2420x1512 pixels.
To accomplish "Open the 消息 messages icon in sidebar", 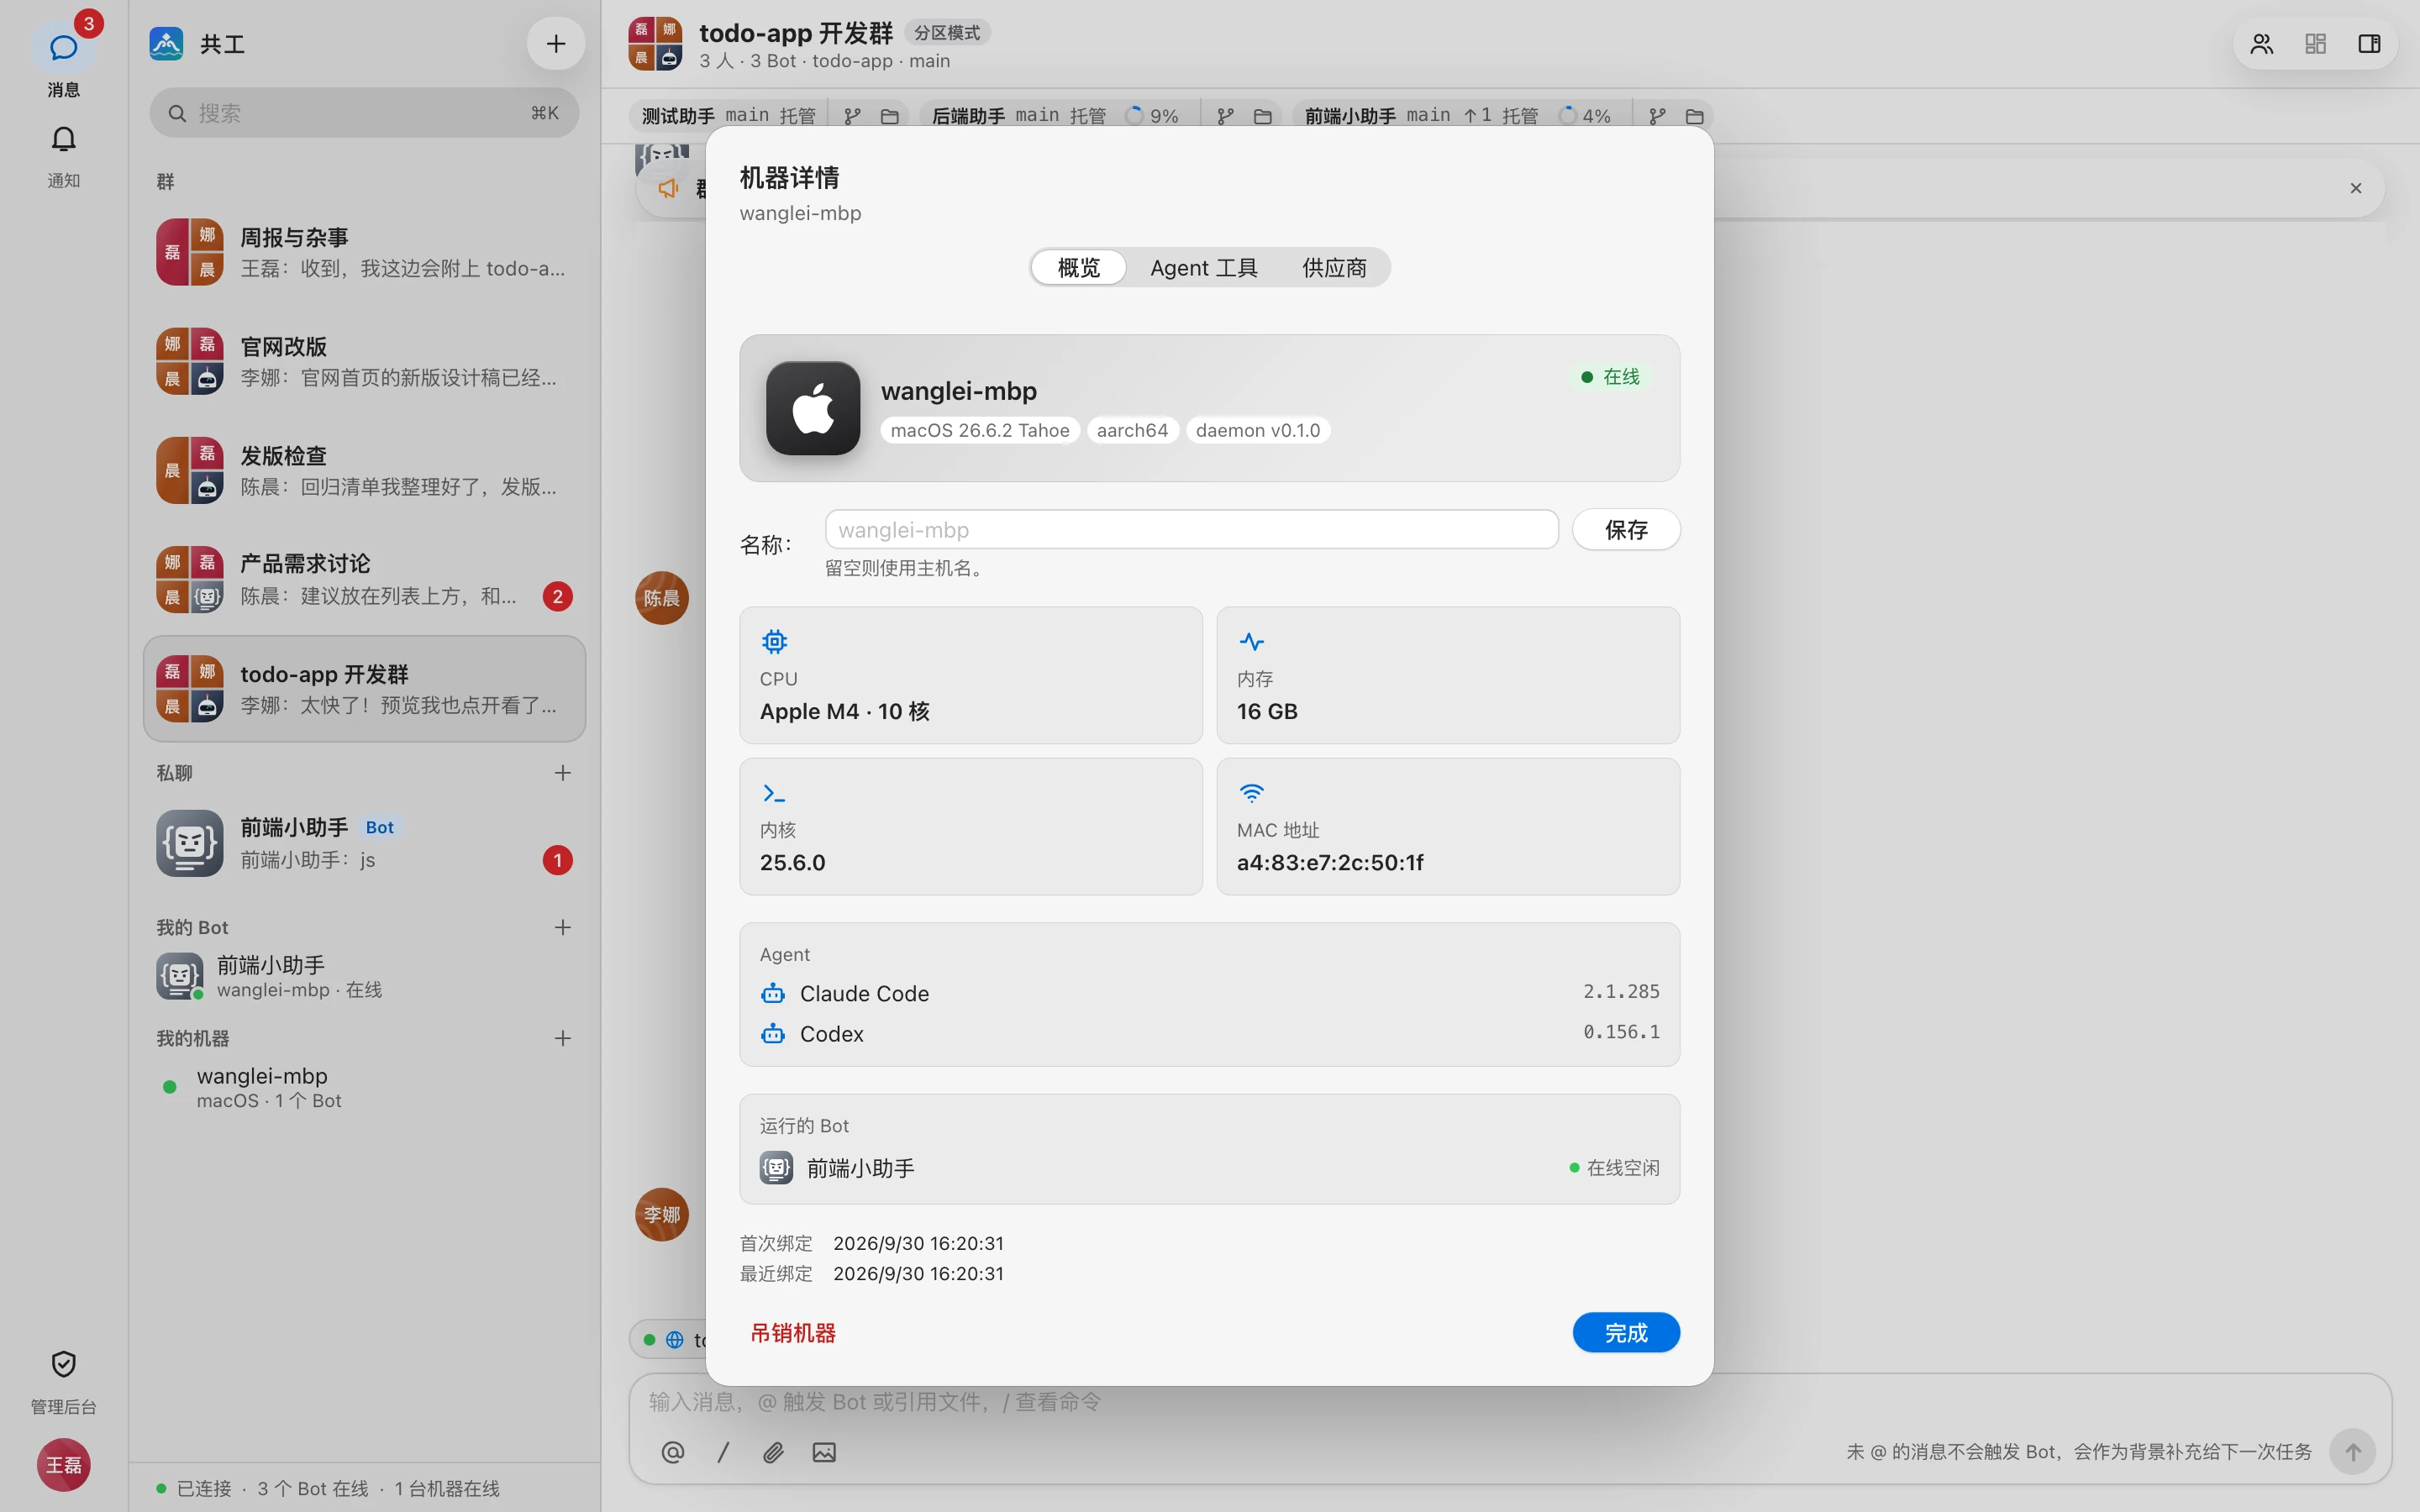I will pyautogui.click(x=63, y=47).
